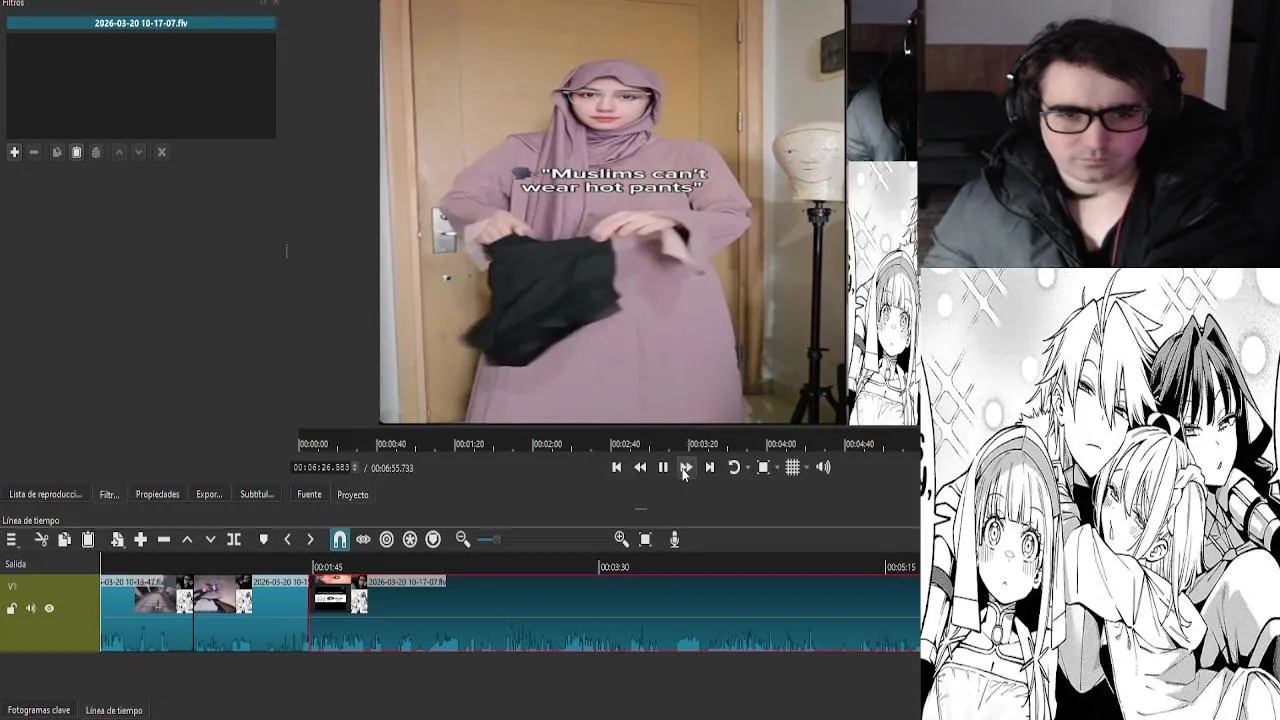This screenshot has height=720, width=1280.
Task: Open the Filtr... tab
Action: (x=109, y=494)
